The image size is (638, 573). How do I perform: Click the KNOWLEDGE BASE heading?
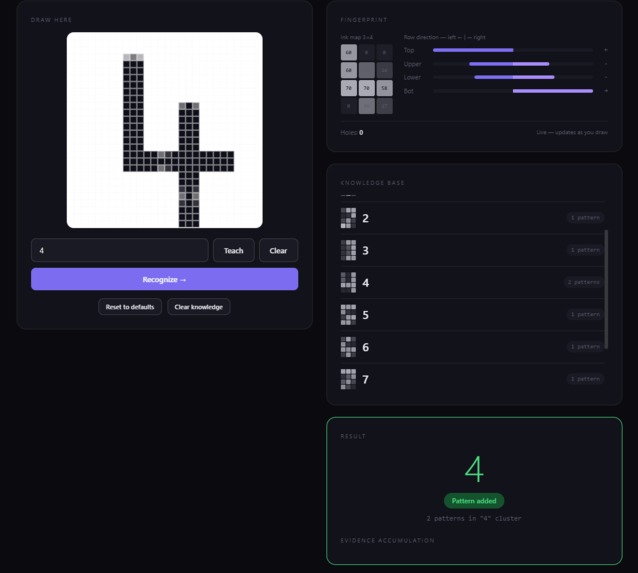(x=373, y=183)
